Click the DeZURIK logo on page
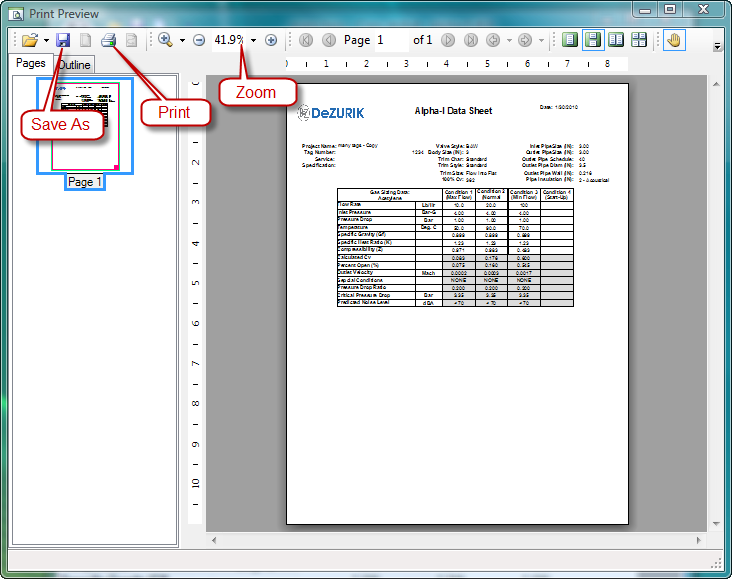The width and height of the screenshot is (732, 579). [331, 113]
